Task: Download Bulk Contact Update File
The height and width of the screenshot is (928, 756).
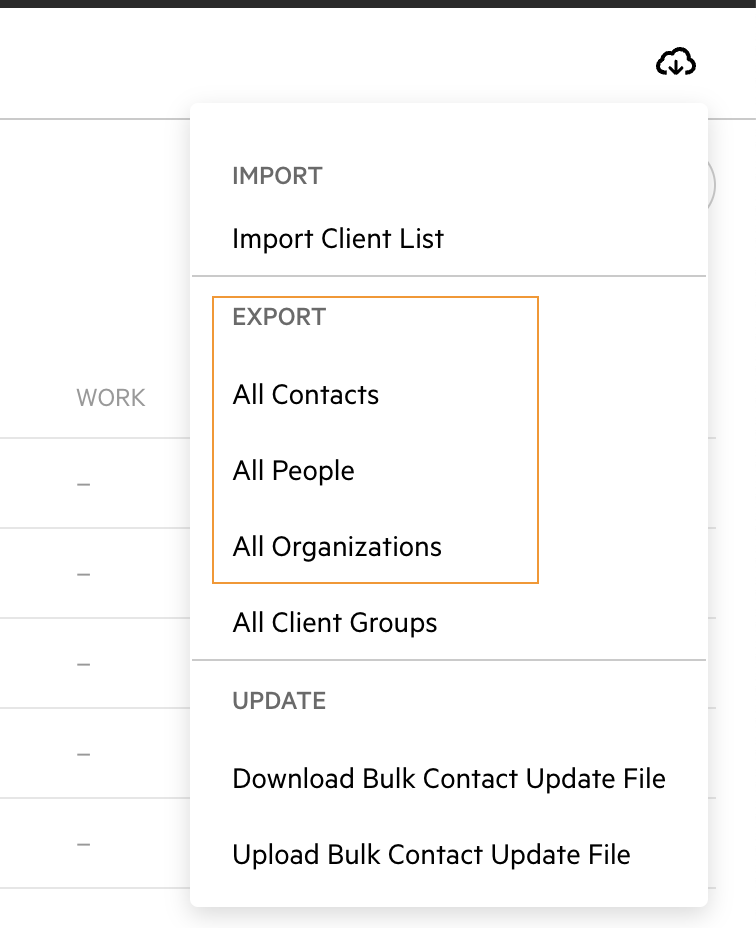Action: pyautogui.click(x=449, y=779)
